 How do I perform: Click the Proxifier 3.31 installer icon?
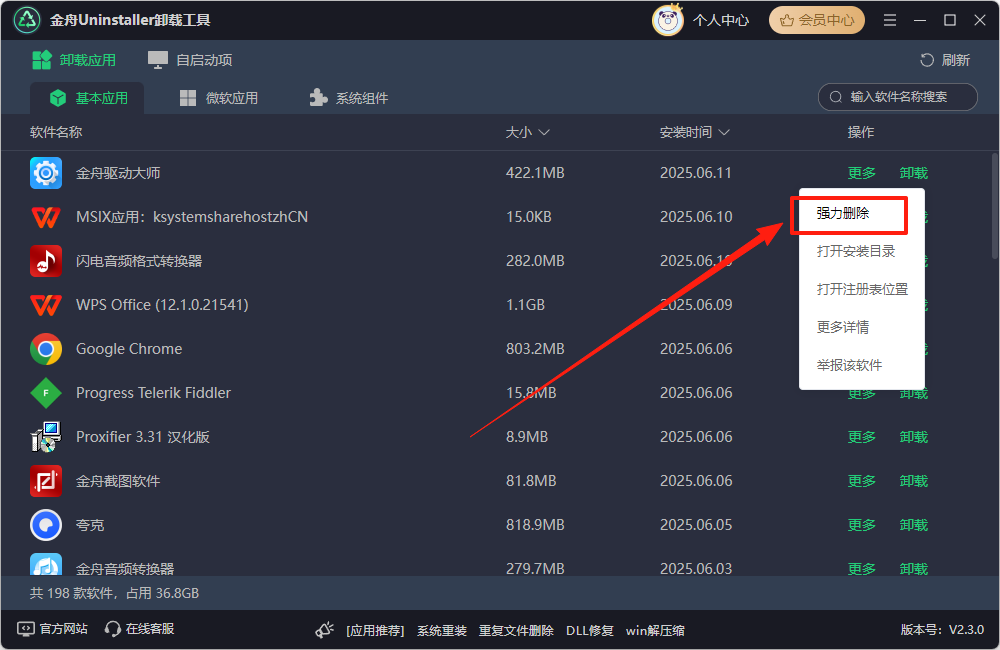pyautogui.click(x=46, y=437)
